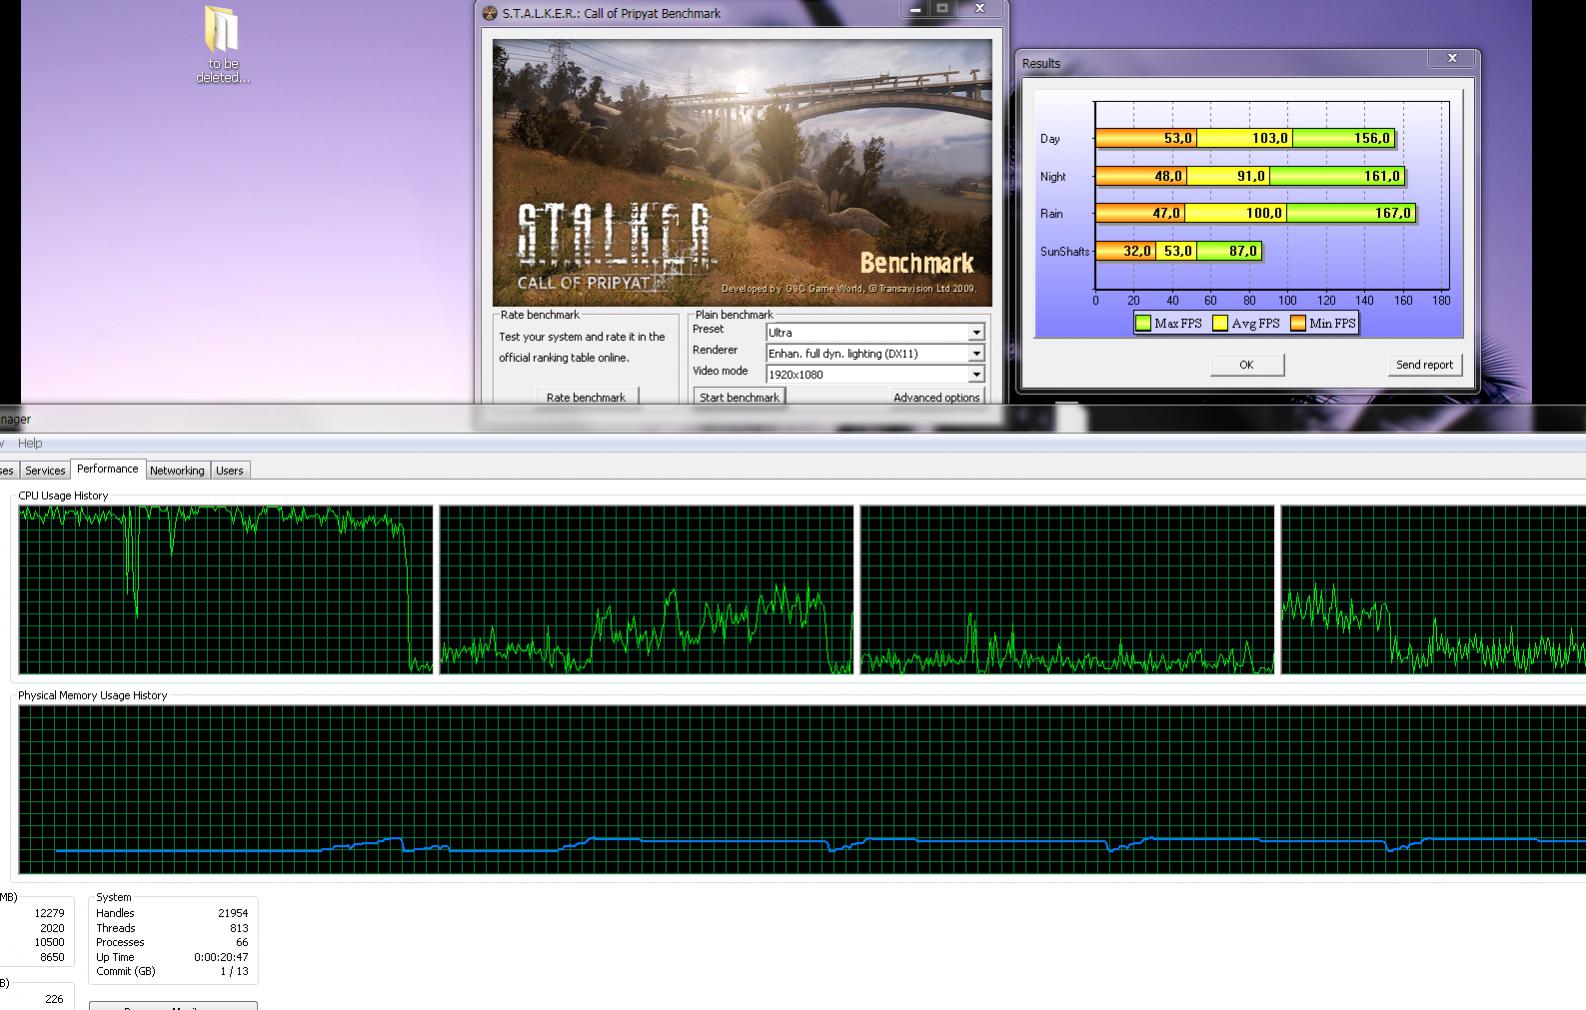
Task: Switch to the Networking tab
Action: (177, 470)
